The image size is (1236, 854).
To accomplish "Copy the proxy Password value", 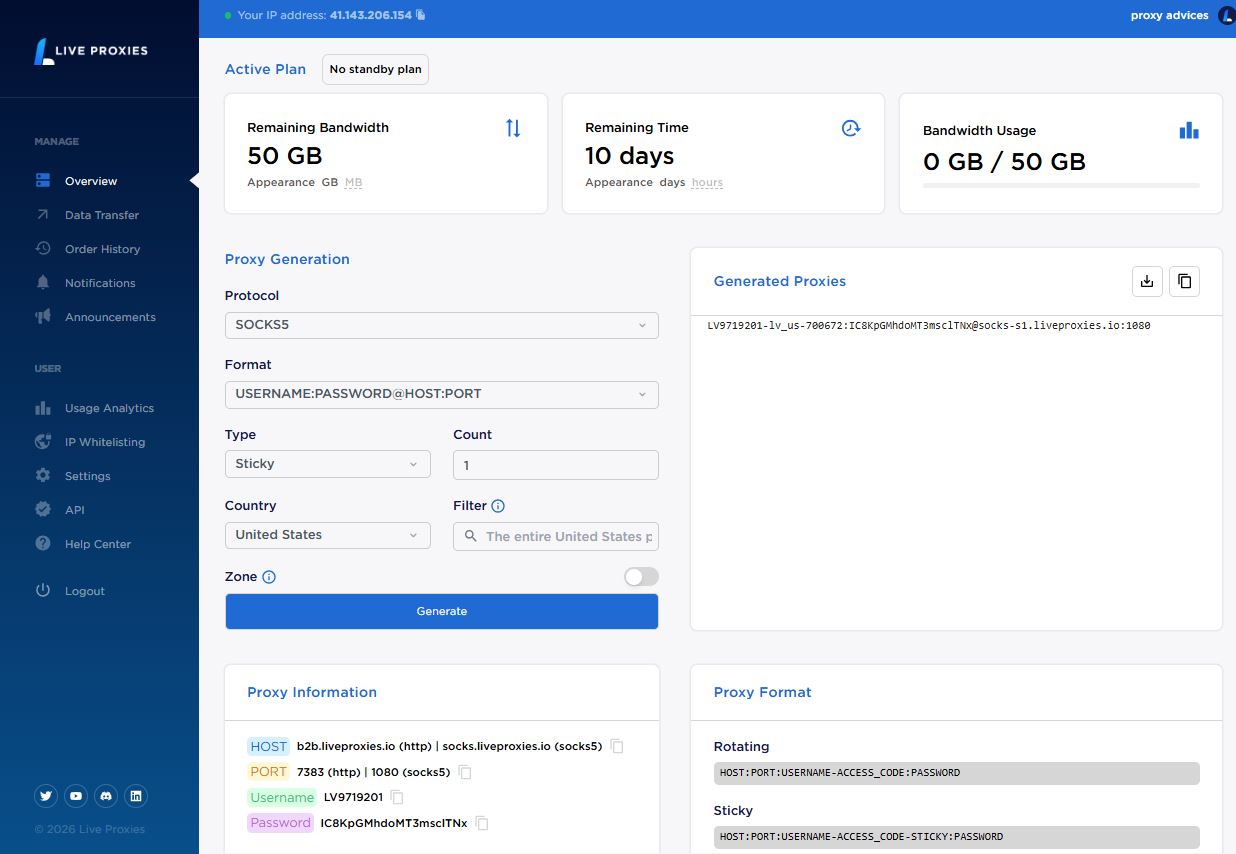I will [x=482, y=823].
